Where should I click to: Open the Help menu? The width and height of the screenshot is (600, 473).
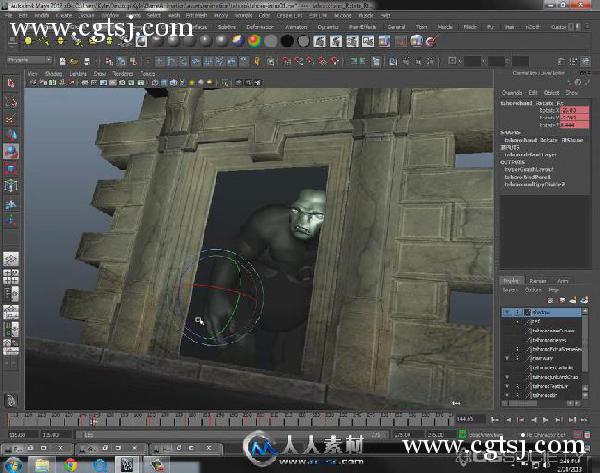coord(385,15)
